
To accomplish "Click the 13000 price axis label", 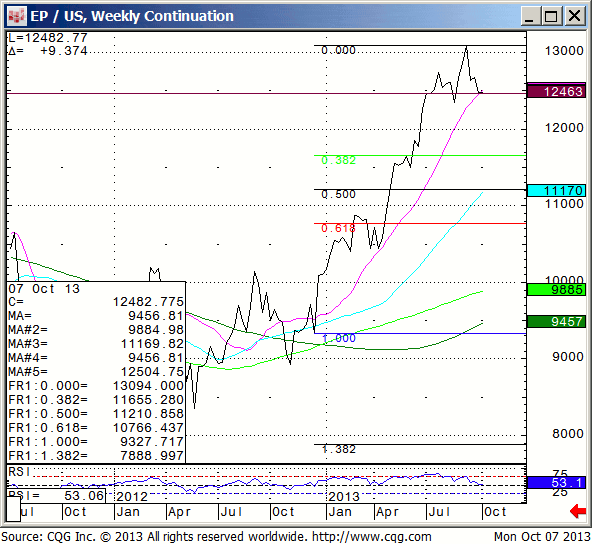I will pyautogui.click(x=564, y=51).
